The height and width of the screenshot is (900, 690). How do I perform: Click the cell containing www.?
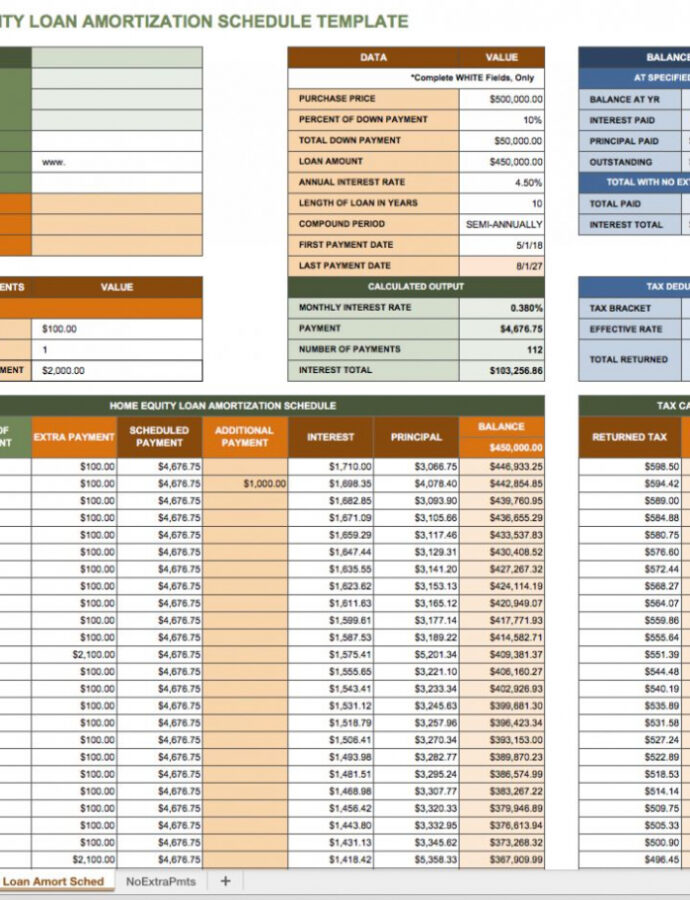tap(117, 162)
